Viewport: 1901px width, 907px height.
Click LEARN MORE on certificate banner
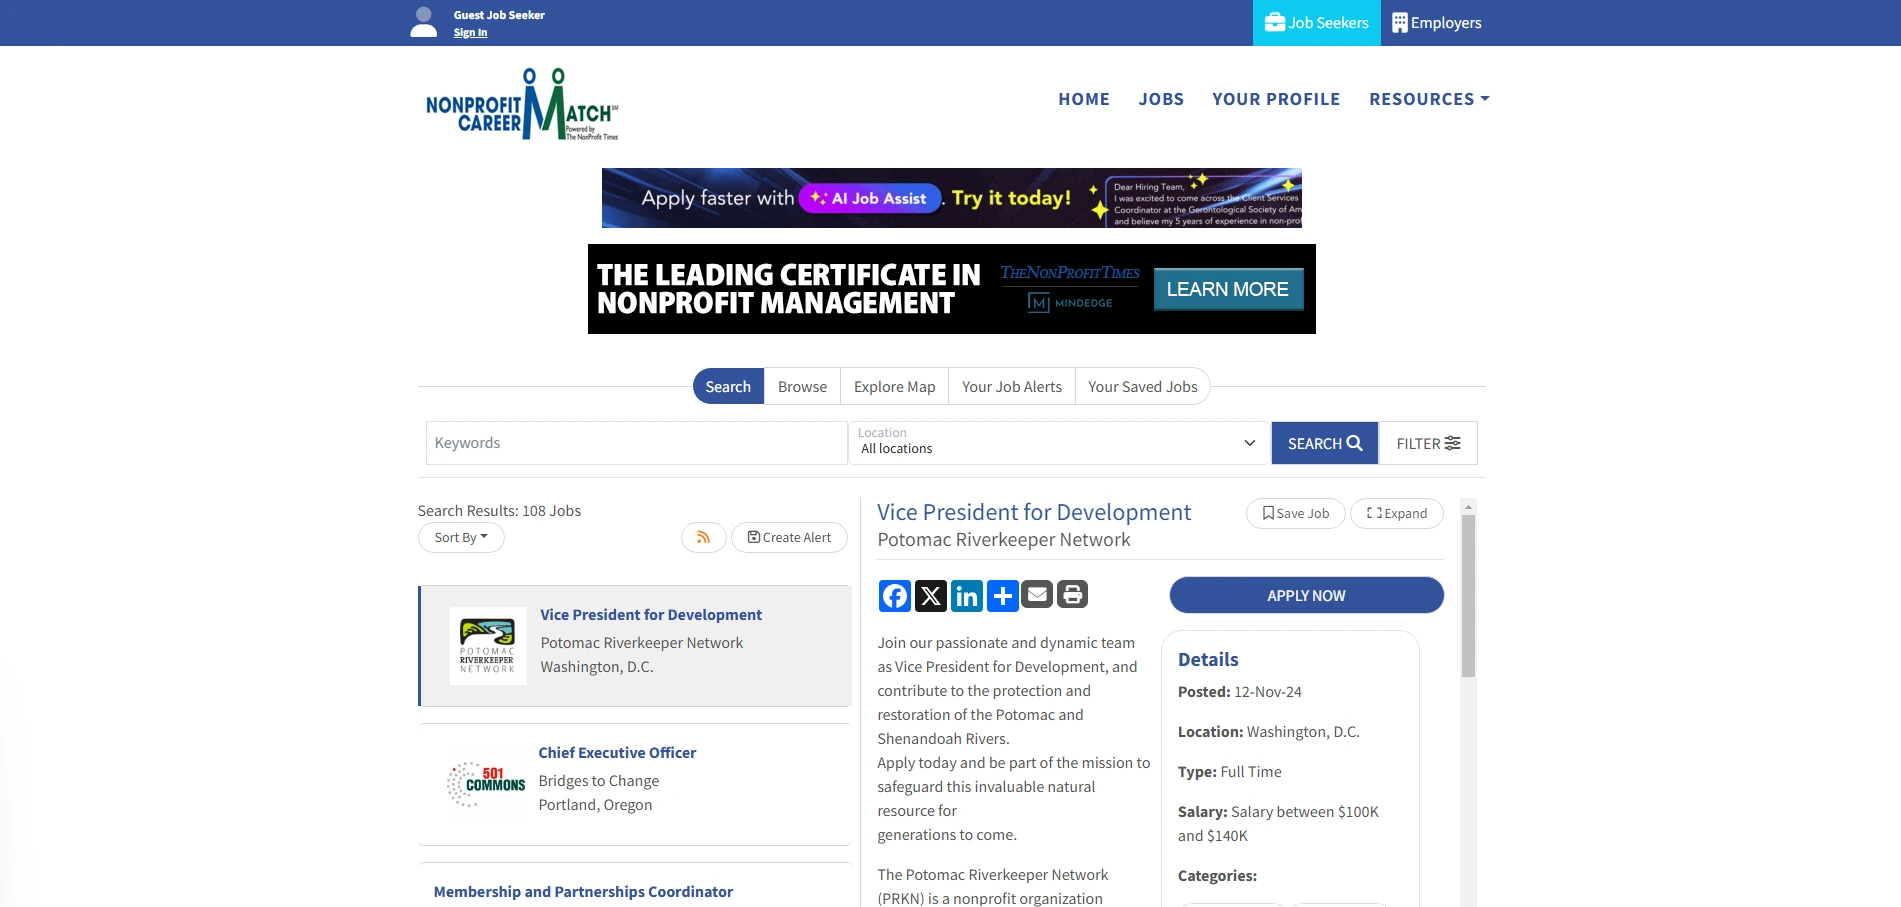point(1228,289)
